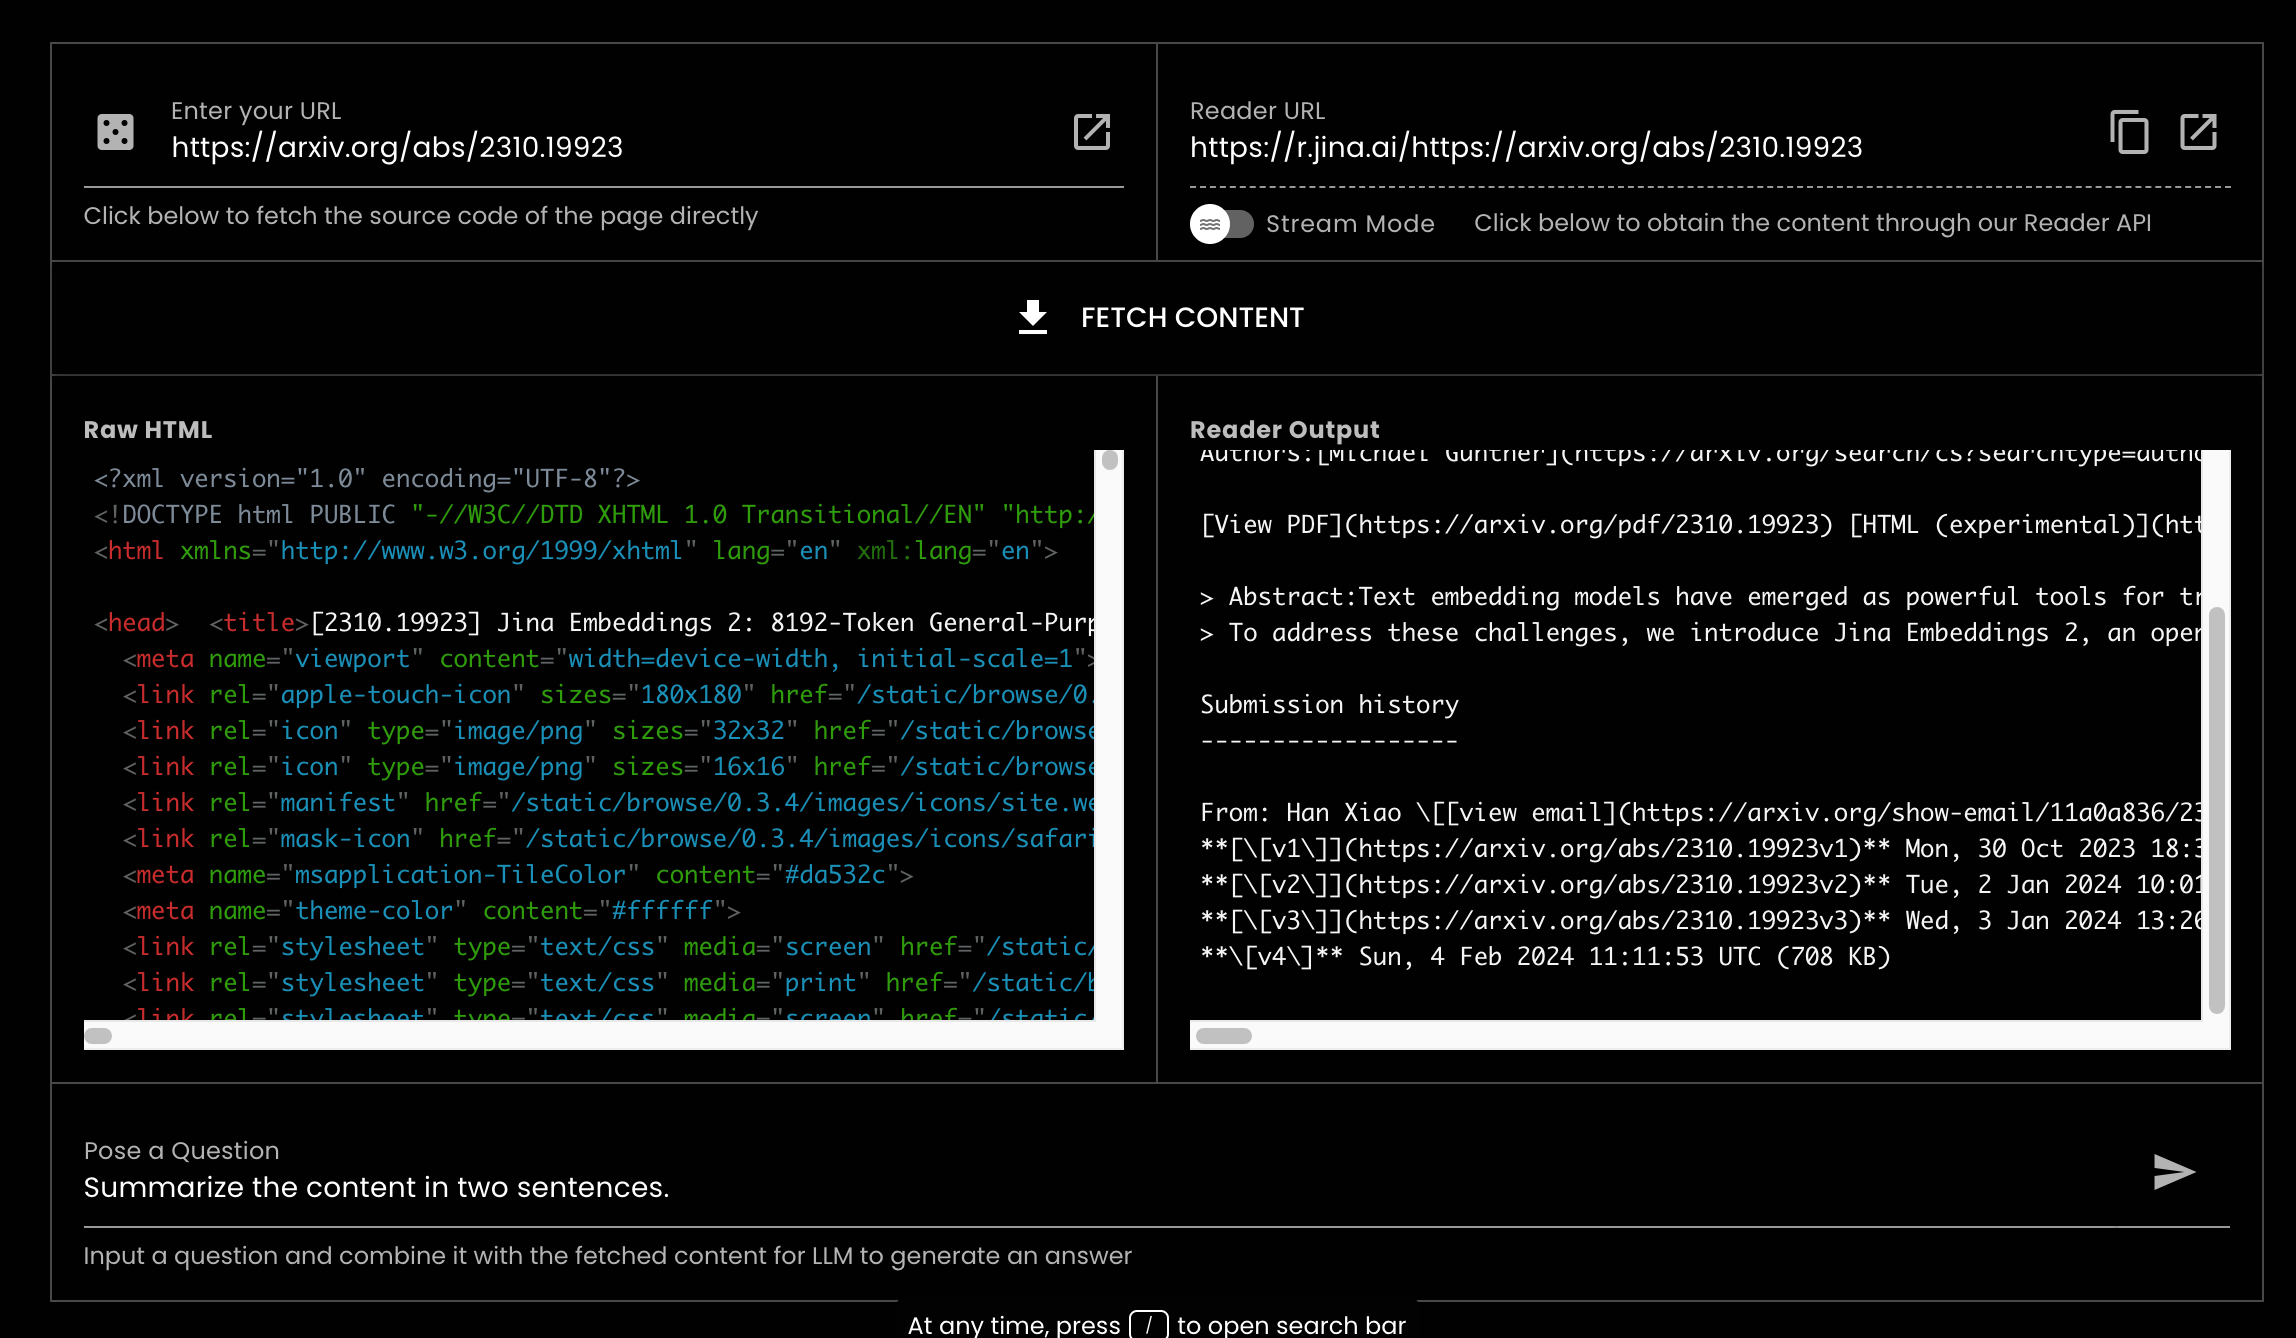Click the random URL dice icon
This screenshot has height=1338, width=2296.
(115, 132)
